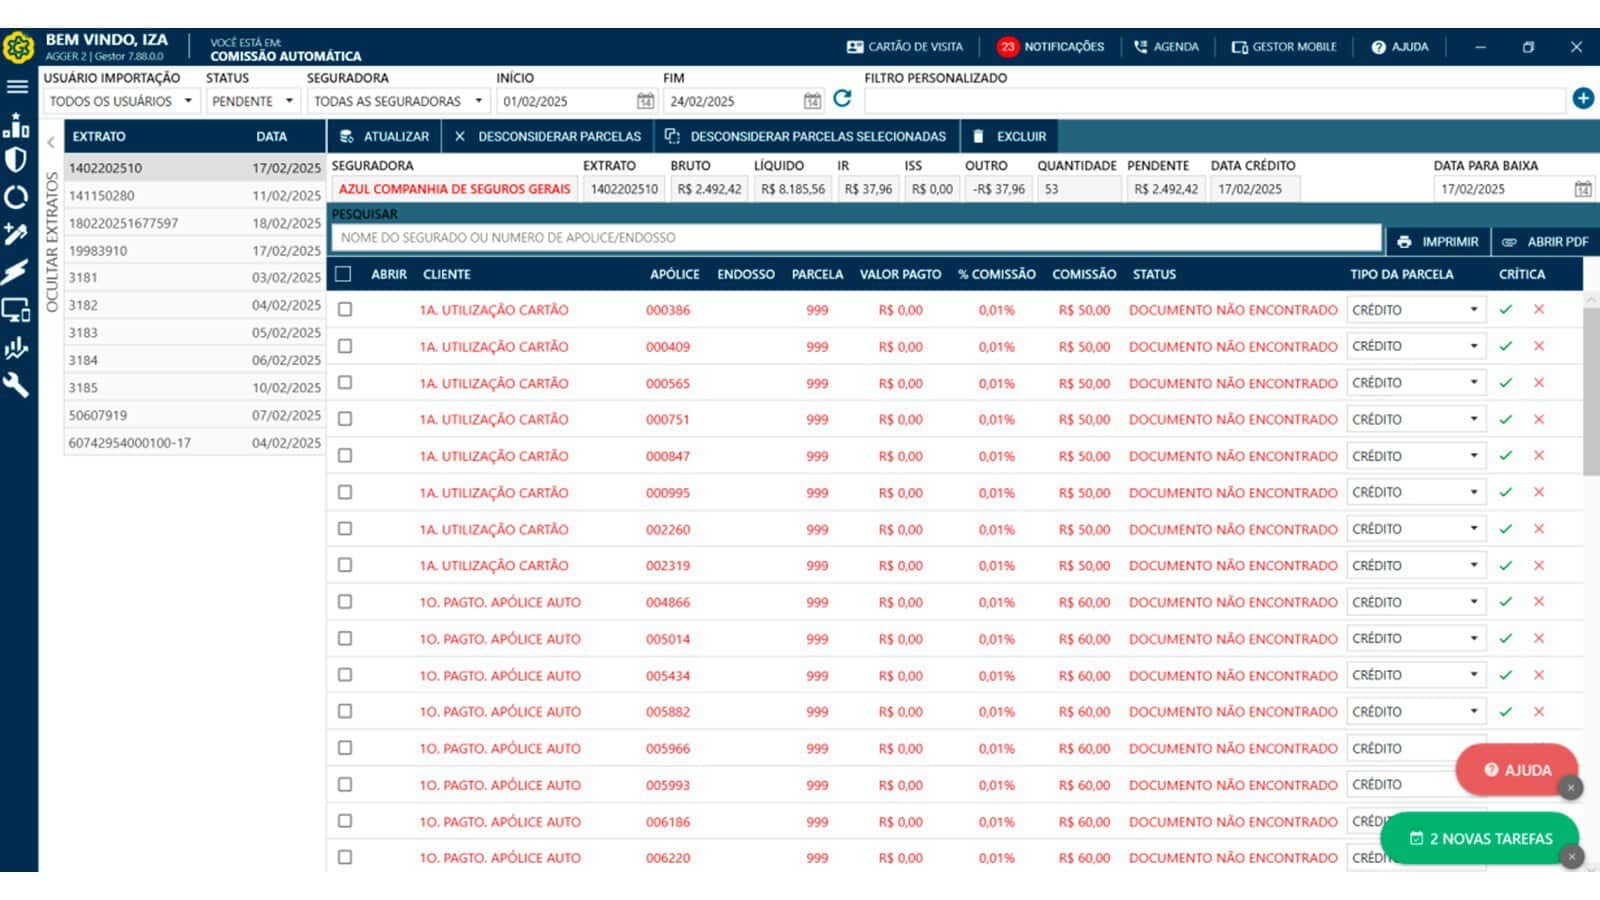The height and width of the screenshot is (900, 1600).
Task: Approve critique for apólice 000565
Action: coord(1506,383)
